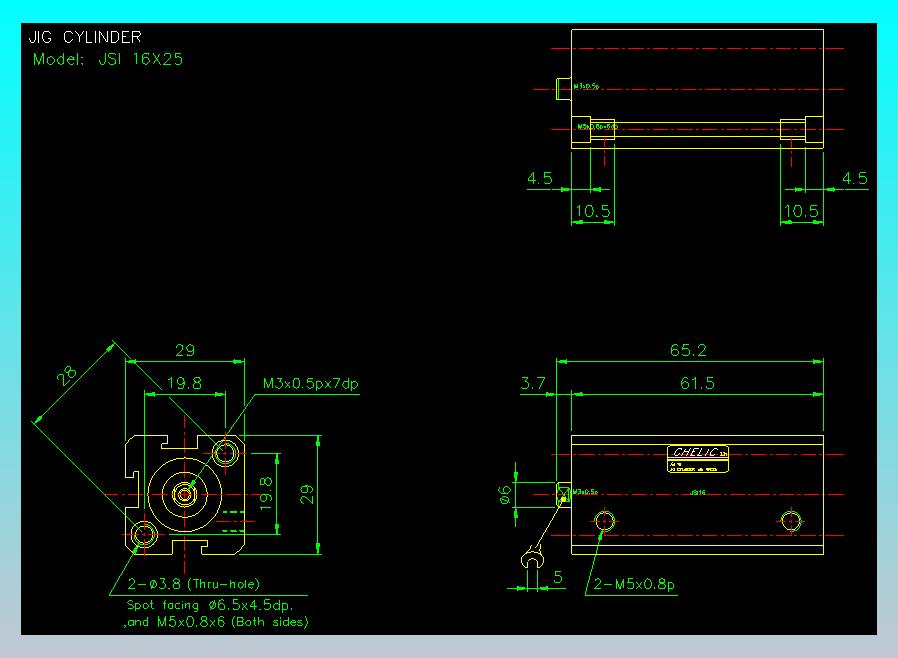
Task: Select the CHELIC nameplate on cylinder body
Action: pyautogui.click(x=698, y=459)
